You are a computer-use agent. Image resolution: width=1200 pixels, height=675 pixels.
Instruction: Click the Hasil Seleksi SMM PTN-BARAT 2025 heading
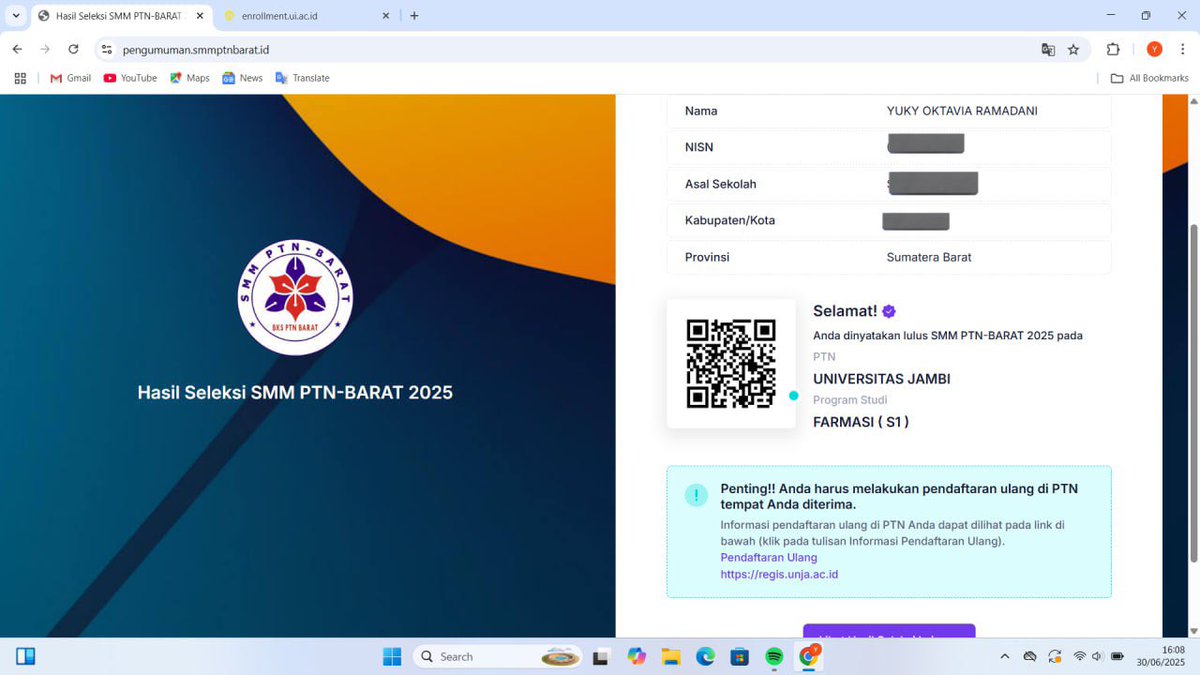pyautogui.click(x=295, y=393)
